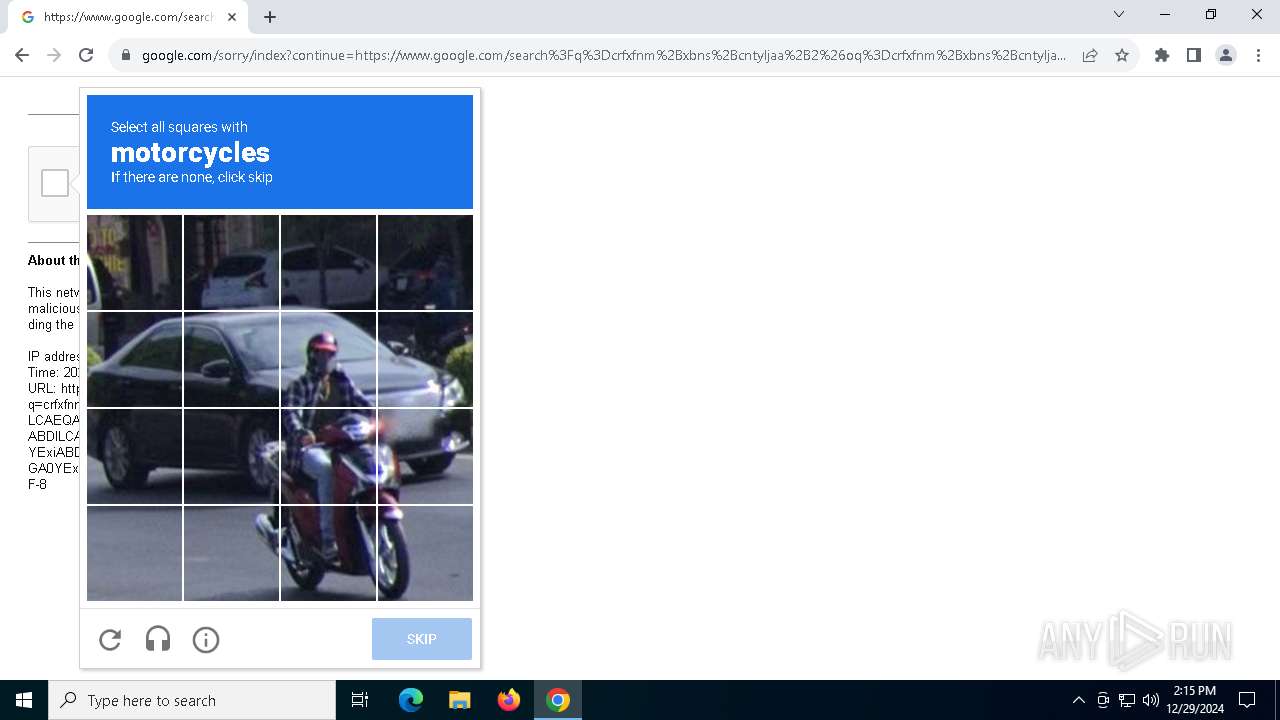
Task: Expand the tab search dropdown arrow
Action: pyautogui.click(x=1119, y=14)
